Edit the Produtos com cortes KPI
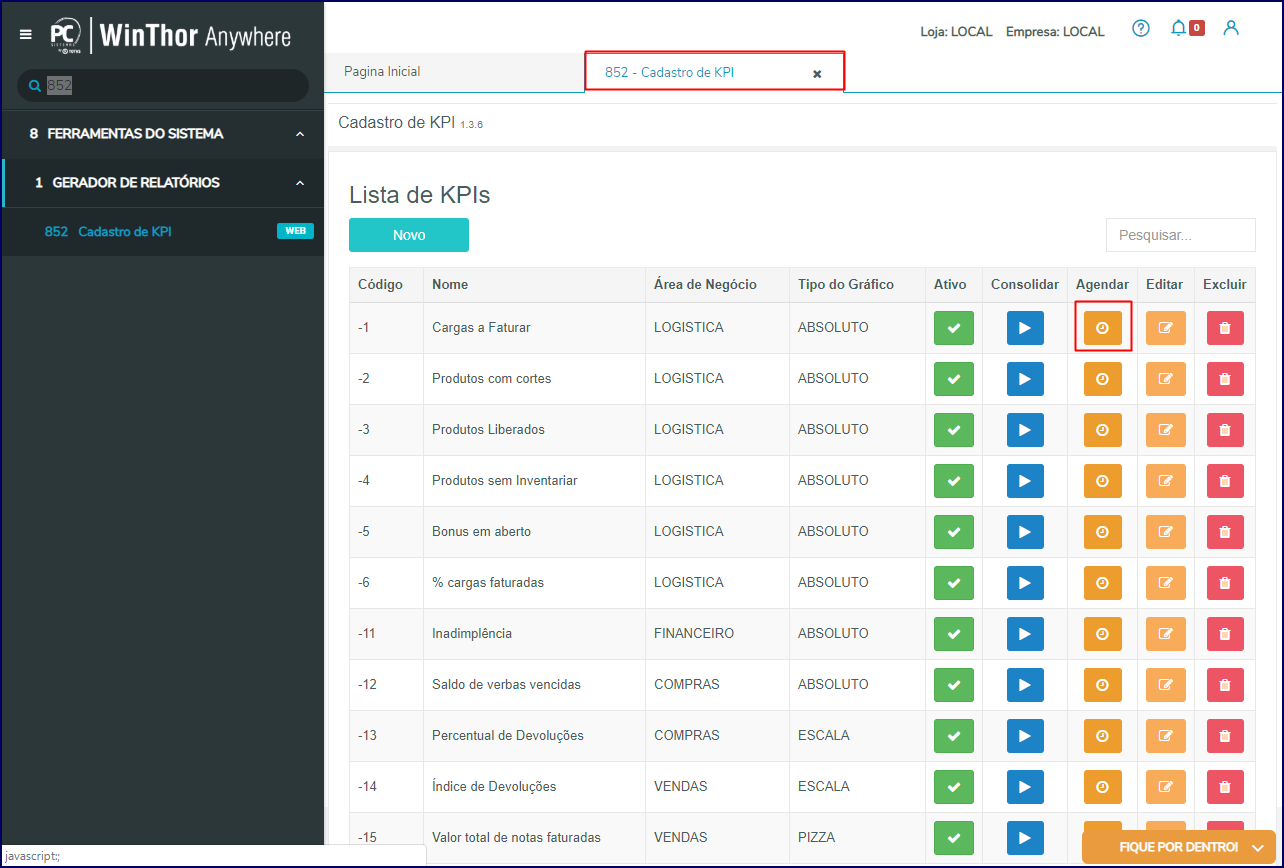This screenshot has width=1284, height=868. click(1166, 379)
